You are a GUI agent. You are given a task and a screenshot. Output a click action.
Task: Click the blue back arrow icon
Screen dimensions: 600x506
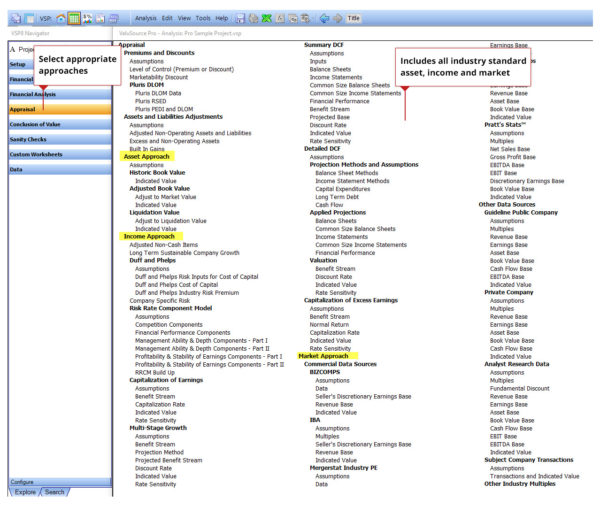coord(323,18)
